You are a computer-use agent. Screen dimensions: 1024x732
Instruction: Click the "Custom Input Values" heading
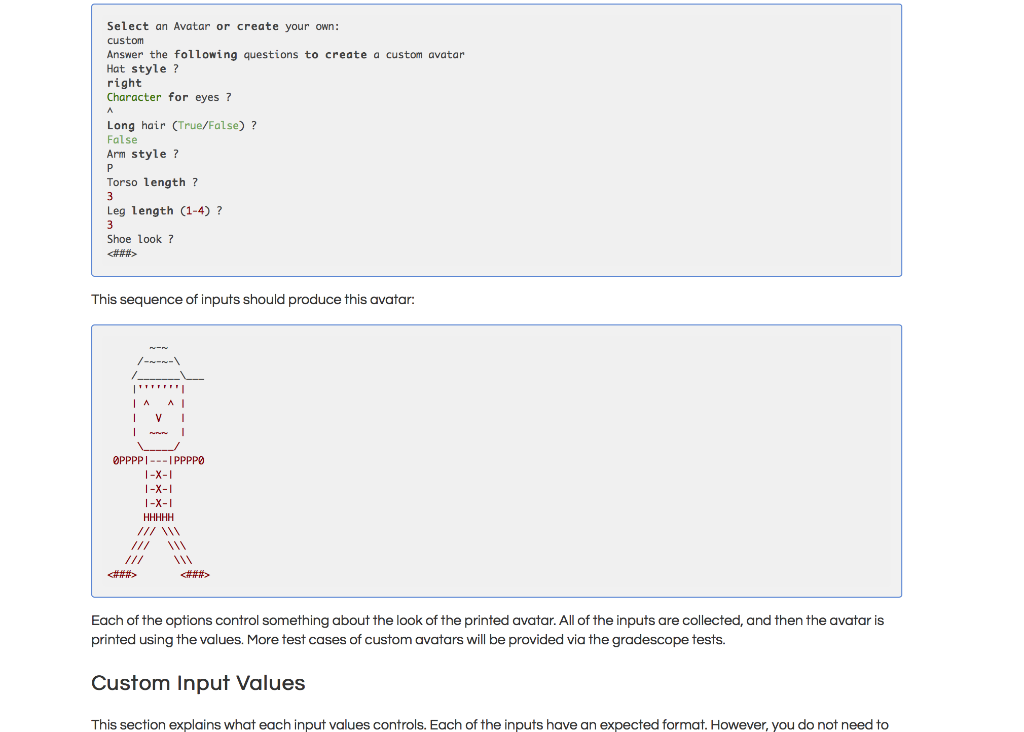click(x=197, y=683)
